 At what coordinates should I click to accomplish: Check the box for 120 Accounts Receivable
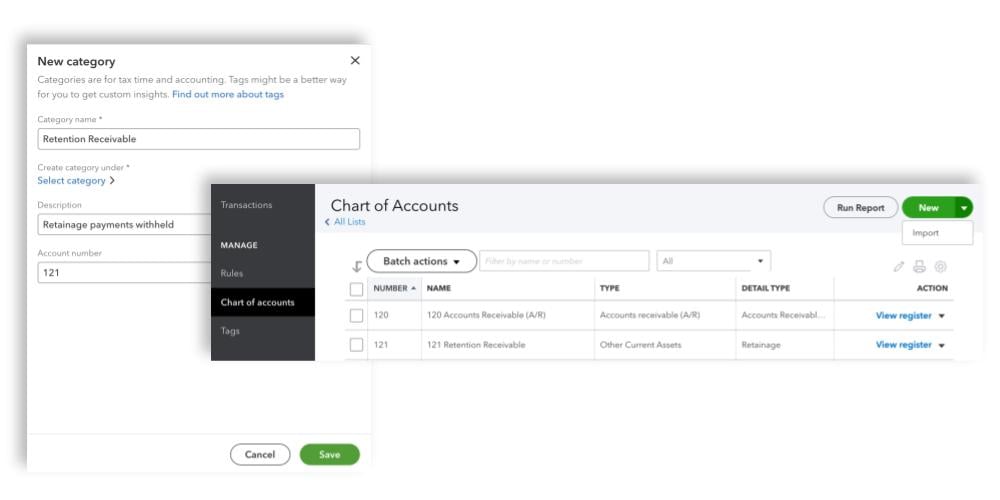[x=357, y=316]
